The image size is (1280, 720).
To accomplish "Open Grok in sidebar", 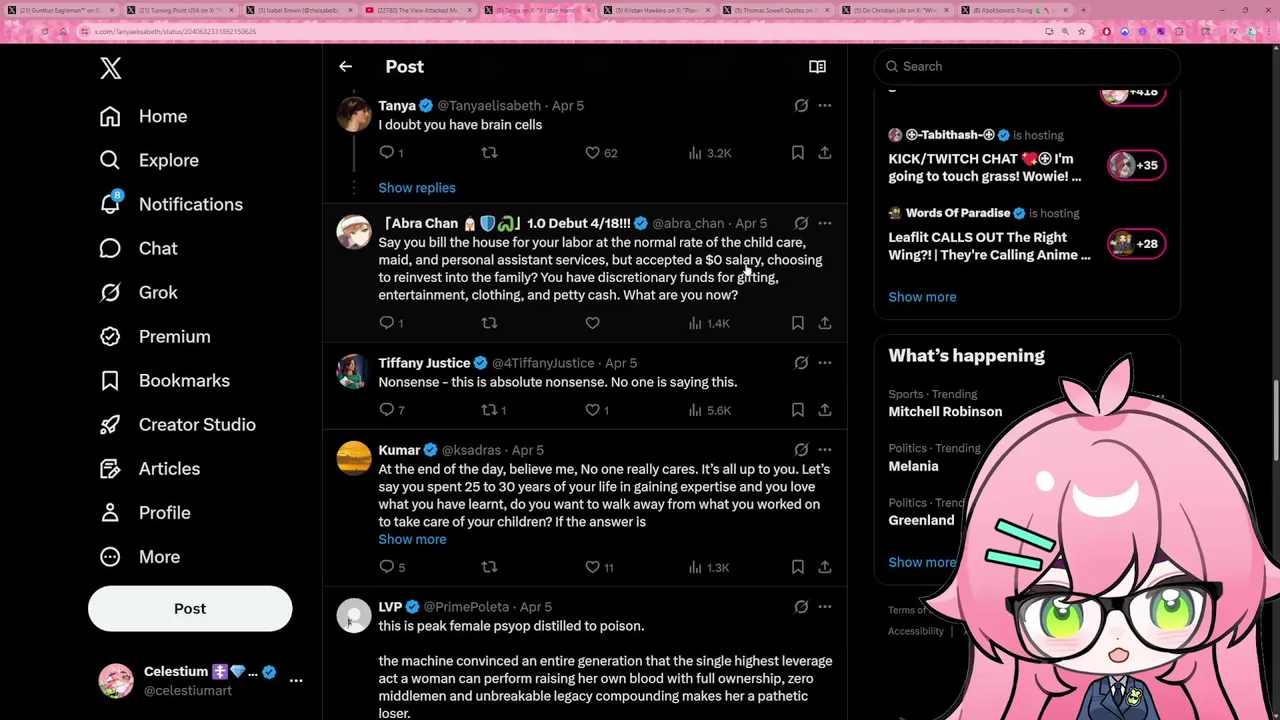I will [x=138, y=292].
